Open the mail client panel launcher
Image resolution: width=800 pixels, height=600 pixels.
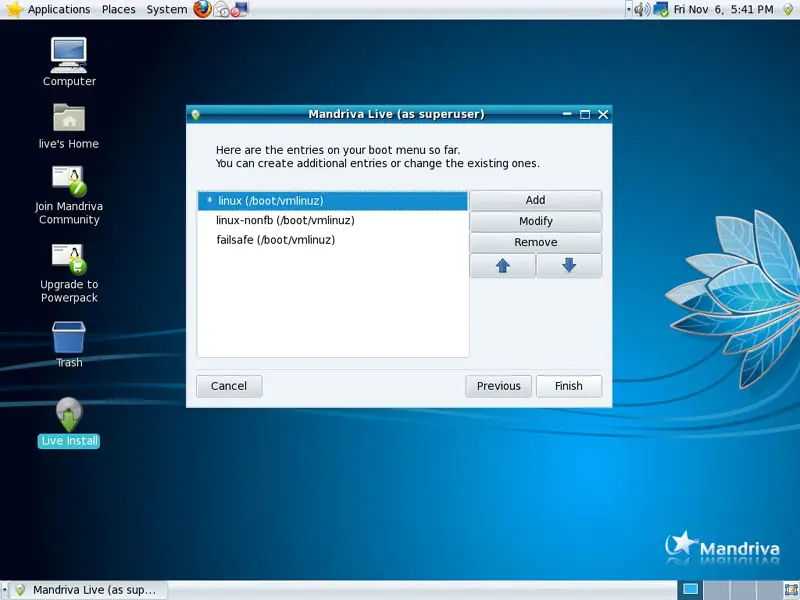point(220,9)
